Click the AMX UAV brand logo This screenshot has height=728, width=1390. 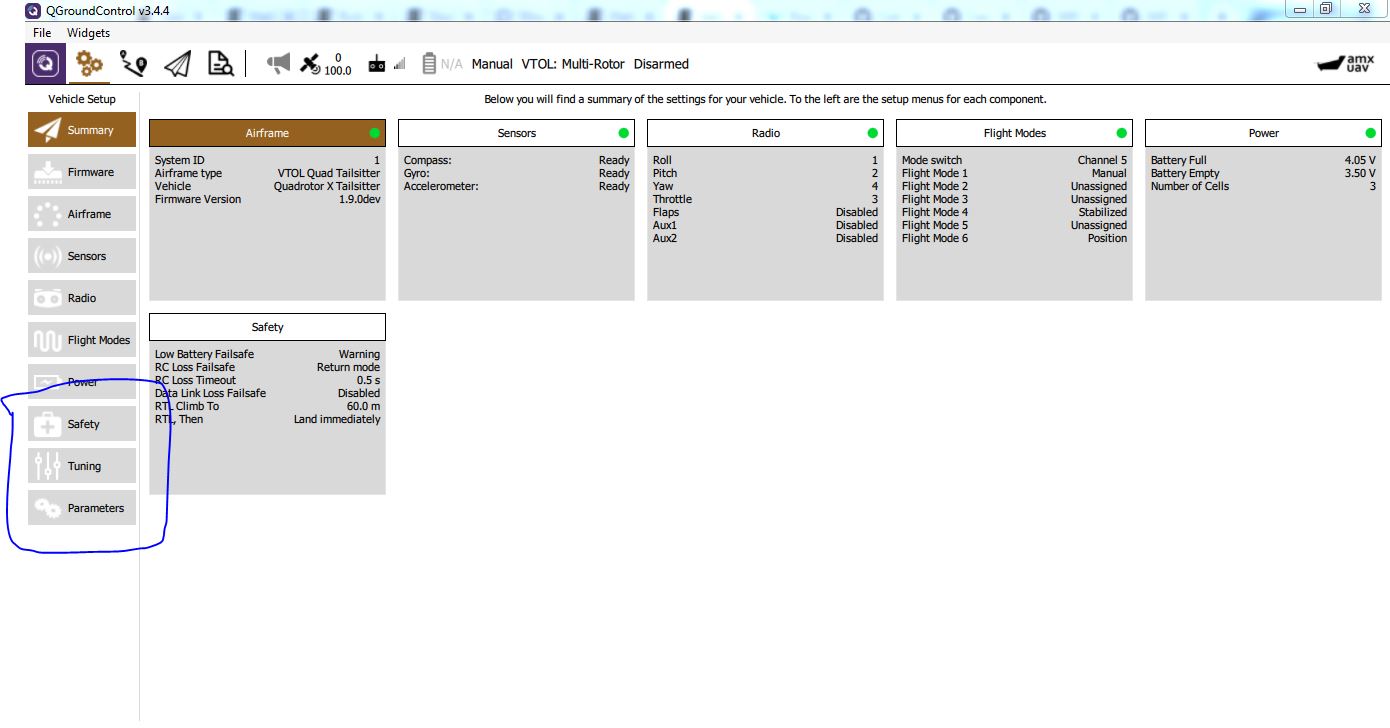[x=1346, y=64]
